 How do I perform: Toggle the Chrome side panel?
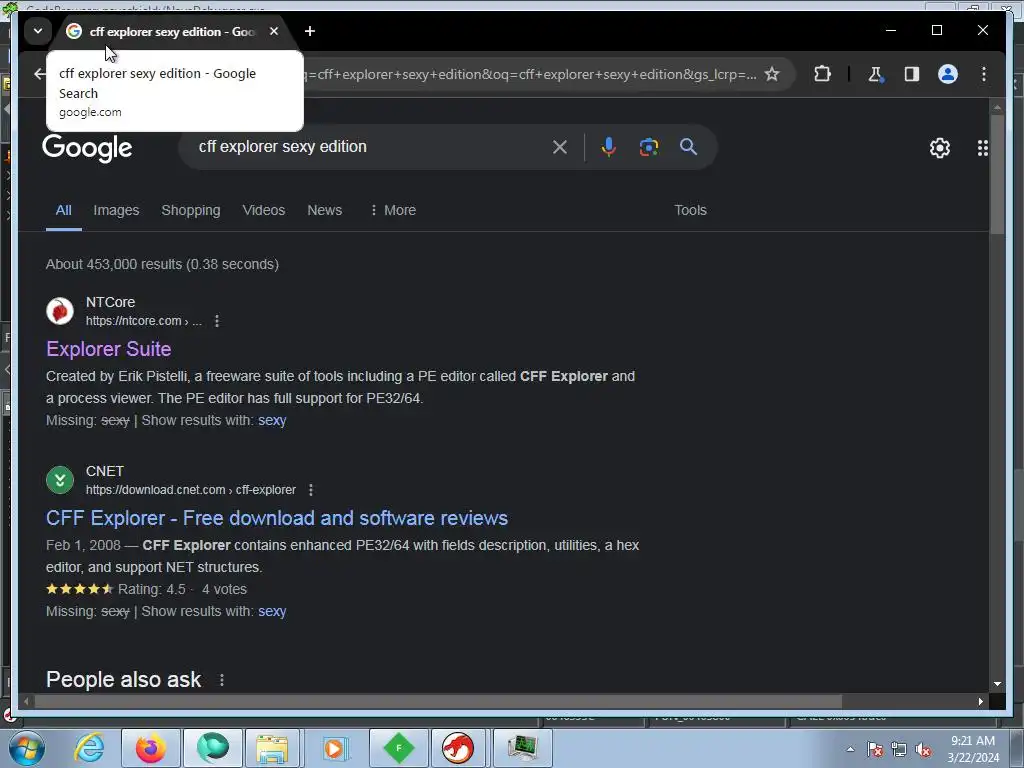click(912, 74)
